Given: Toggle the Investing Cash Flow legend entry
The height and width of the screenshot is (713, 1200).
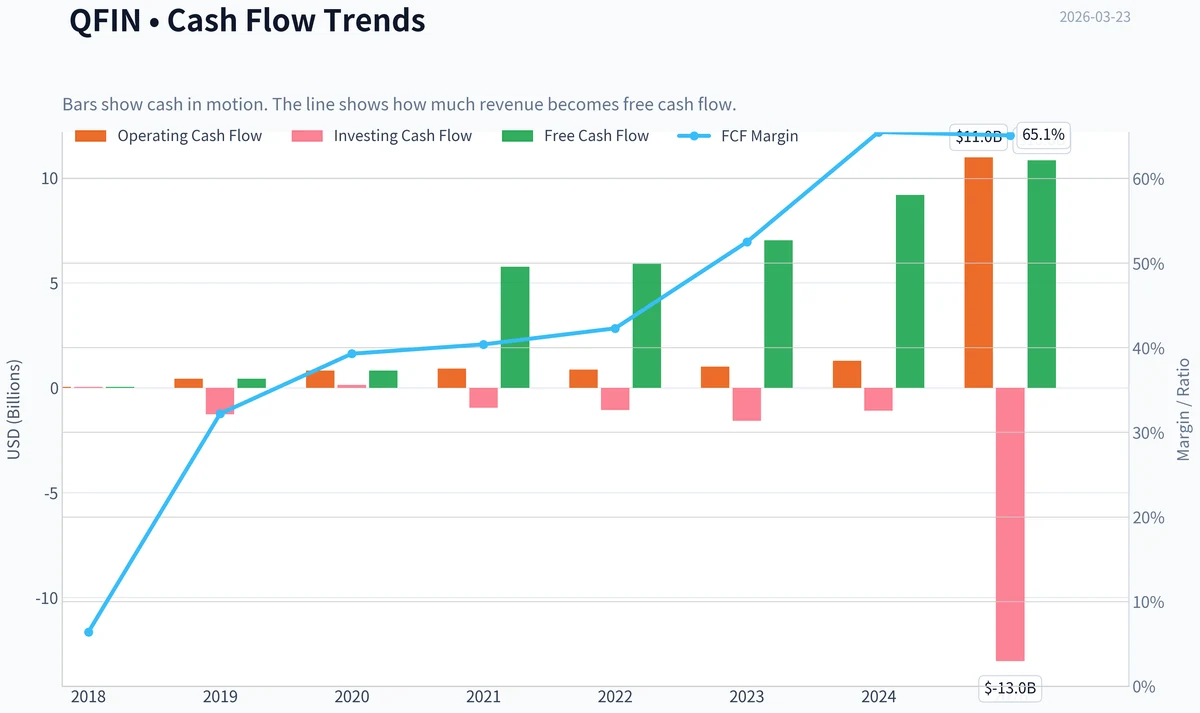Looking at the screenshot, I should (x=381, y=136).
